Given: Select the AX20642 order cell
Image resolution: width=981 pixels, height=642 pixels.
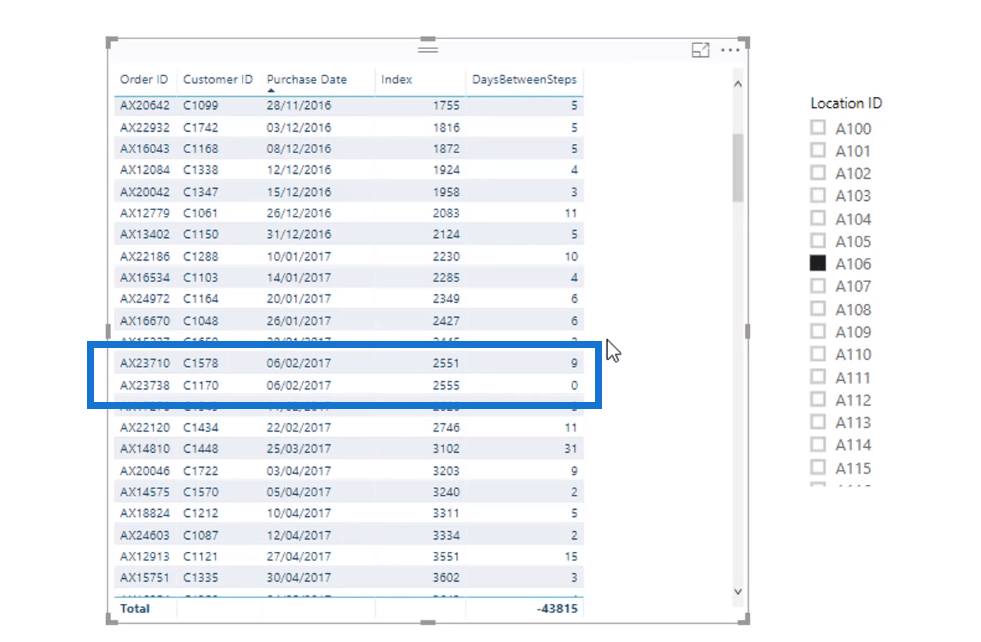Looking at the screenshot, I should tap(145, 105).
